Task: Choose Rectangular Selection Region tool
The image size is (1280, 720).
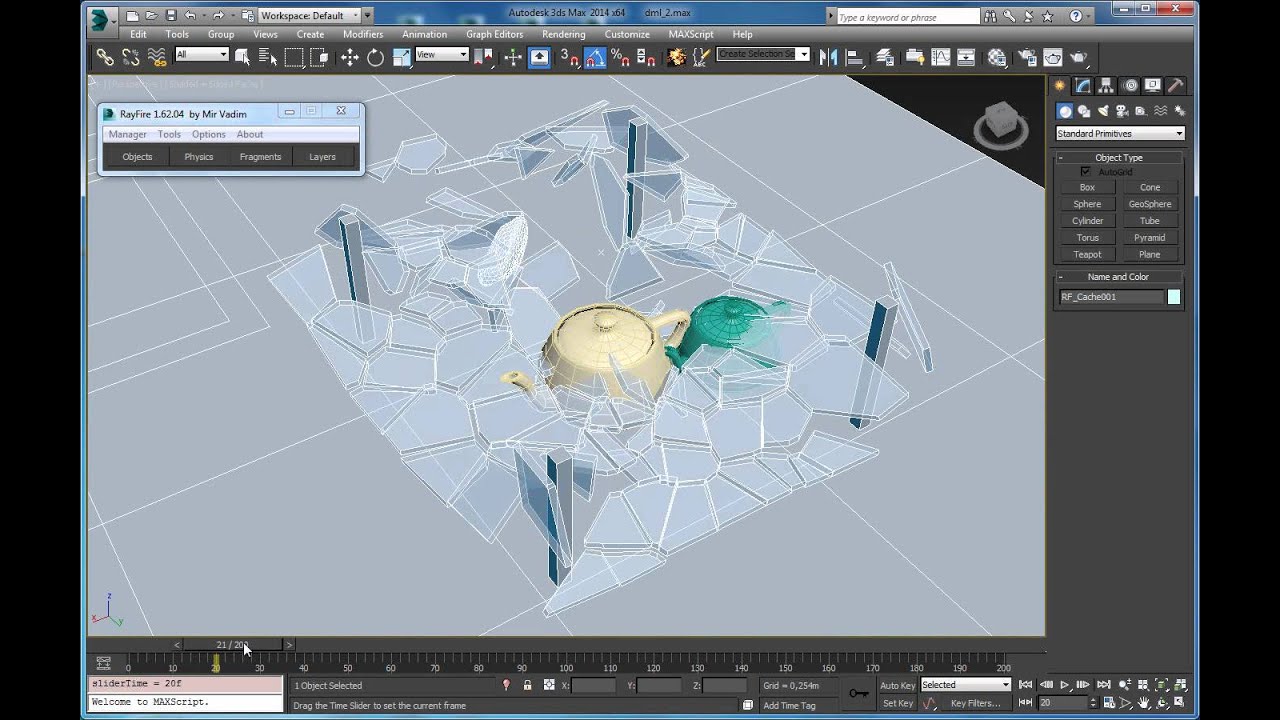Action: pyautogui.click(x=293, y=57)
